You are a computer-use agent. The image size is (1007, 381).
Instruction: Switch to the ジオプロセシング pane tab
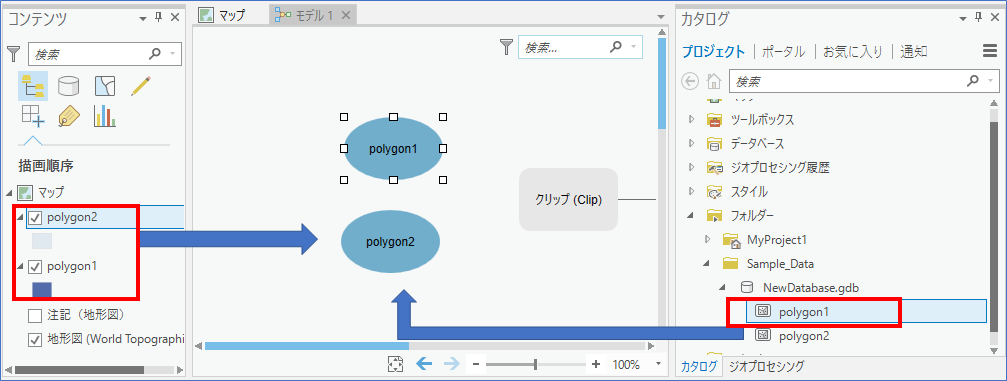click(766, 366)
